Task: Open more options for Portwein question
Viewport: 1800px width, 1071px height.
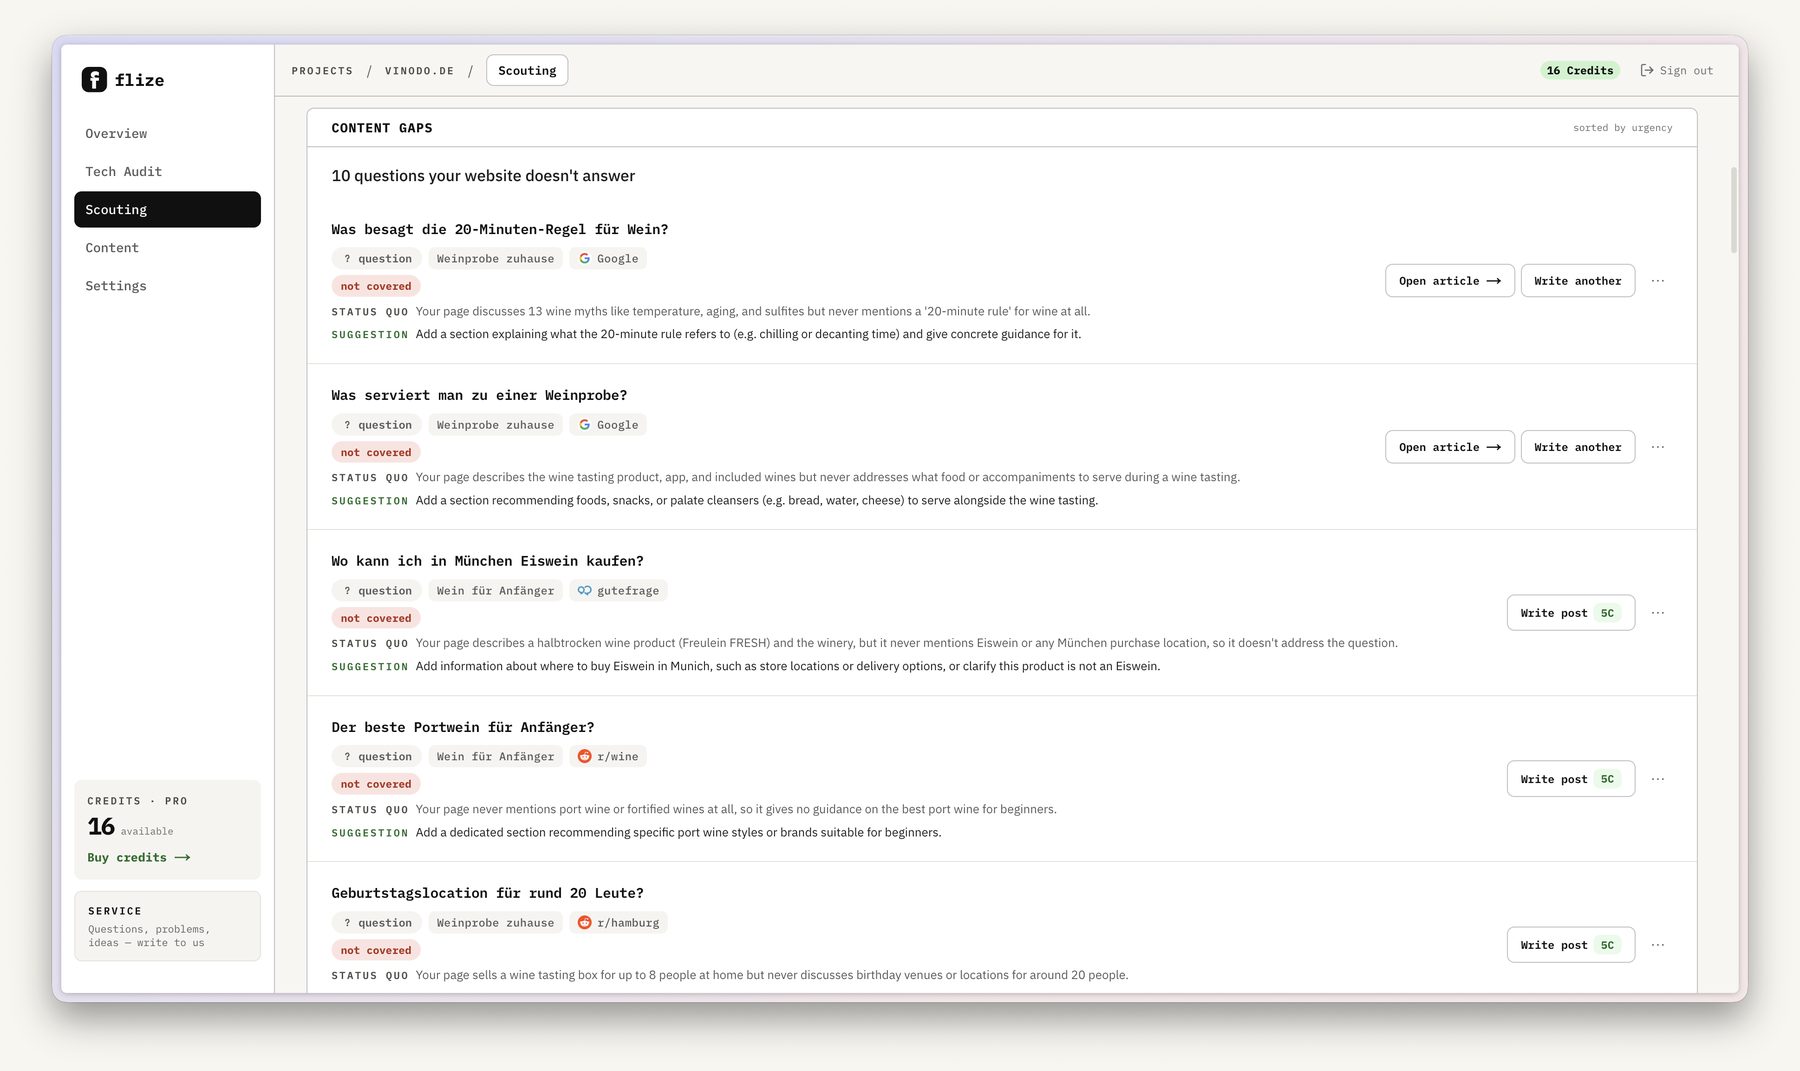Action: [x=1658, y=779]
